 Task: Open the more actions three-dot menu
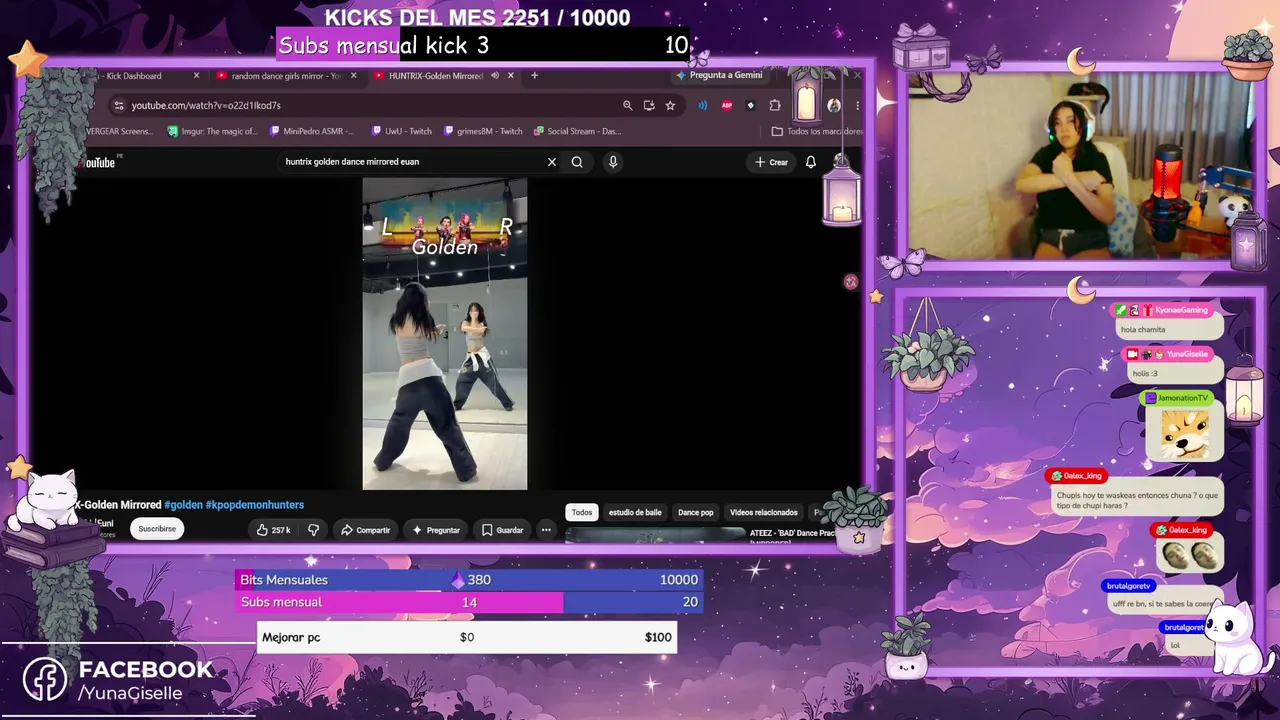[546, 530]
